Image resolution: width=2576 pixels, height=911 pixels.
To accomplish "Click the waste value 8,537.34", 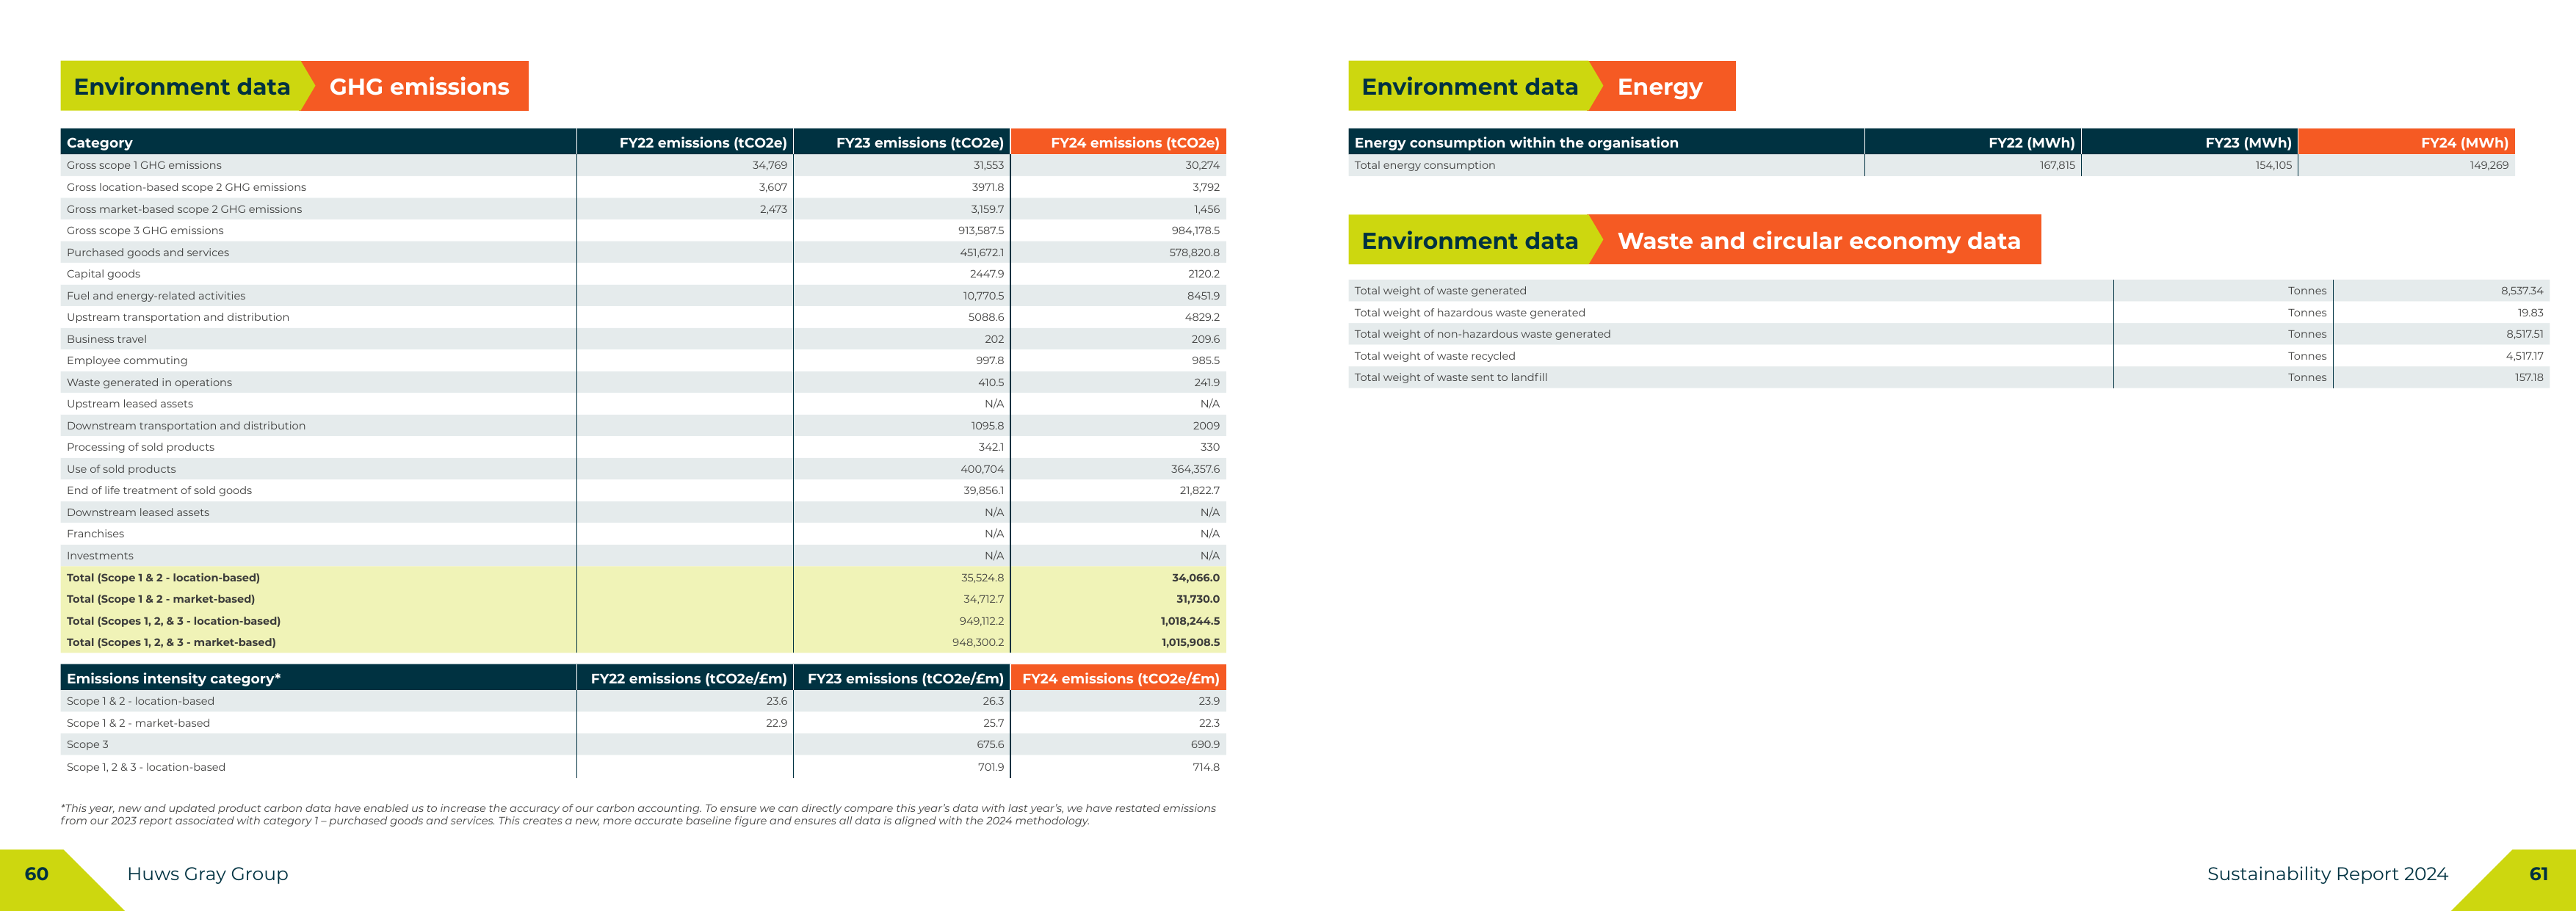I will coord(2521,291).
